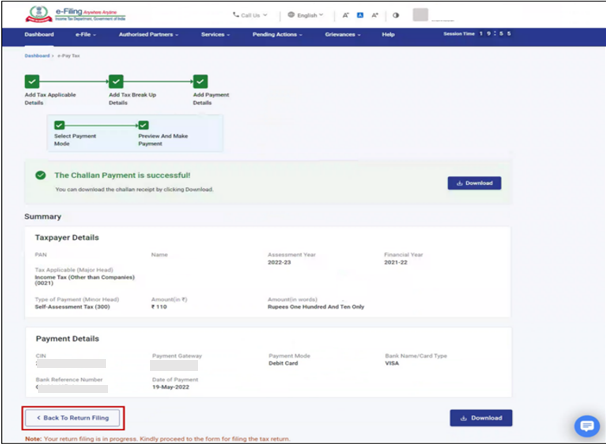Click the Preview And Make Payment step icon
The width and height of the screenshot is (606, 444).
coord(144,125)
